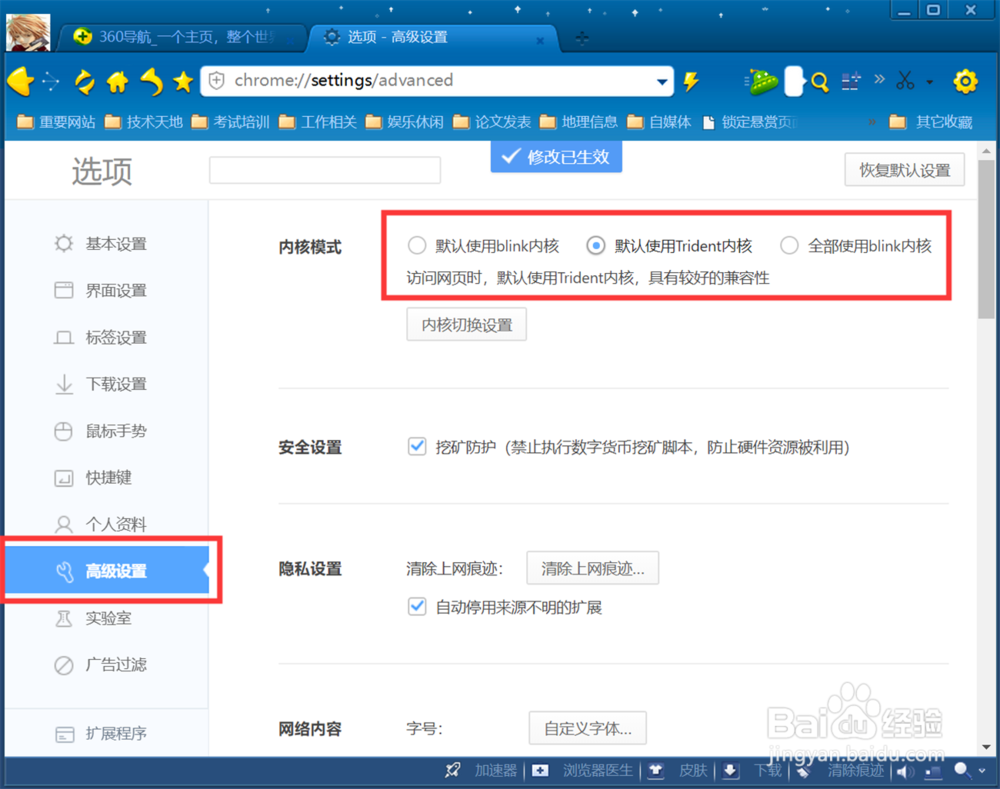Image resolution: width=1000 pixels, height=789 pixels.
Task: Click the scissors screenshot tool
Action: coord(905,80)
